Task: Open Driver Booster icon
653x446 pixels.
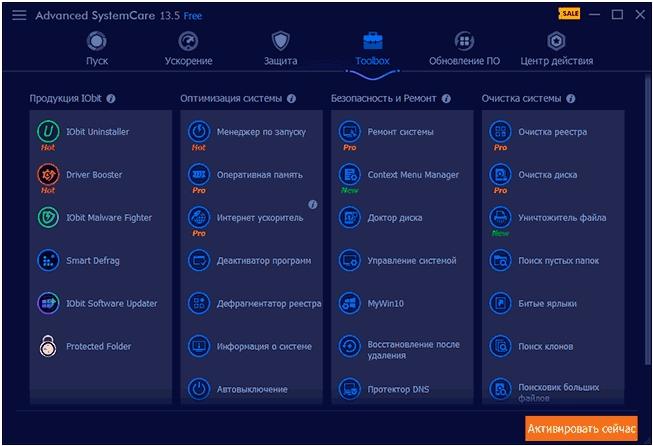Action: 48,174
